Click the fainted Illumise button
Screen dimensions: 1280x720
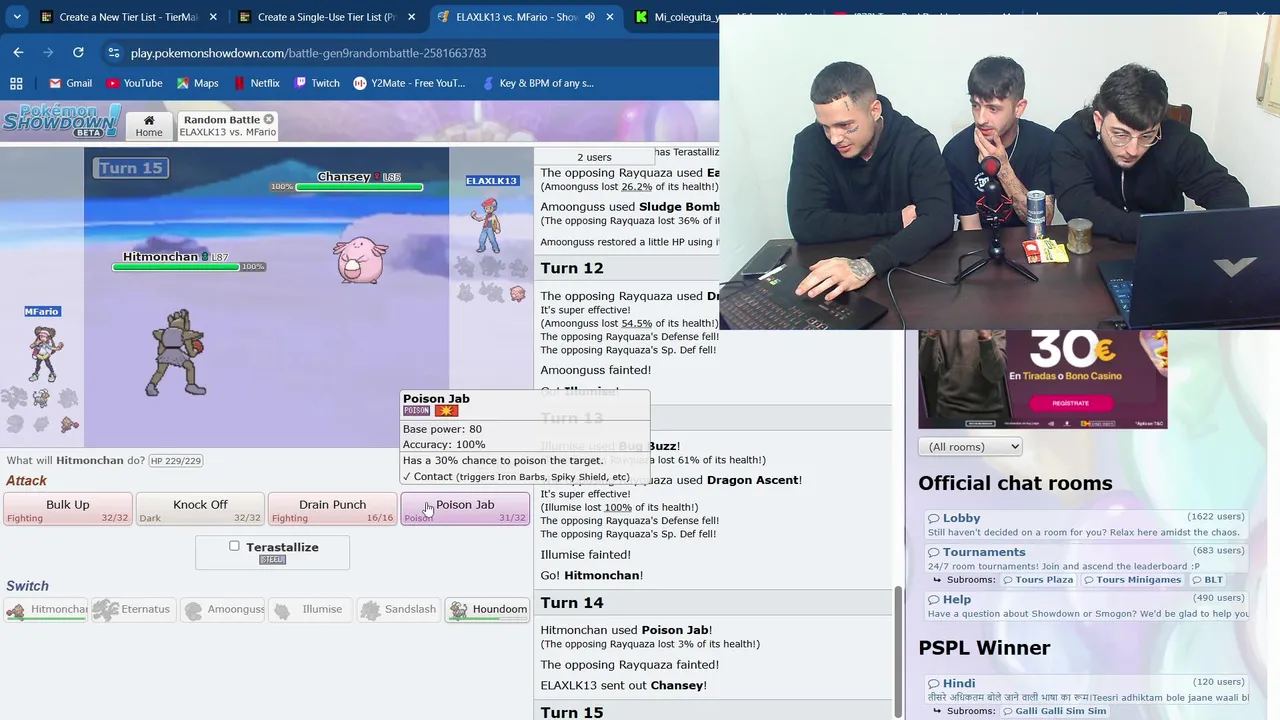click(312, 609)
